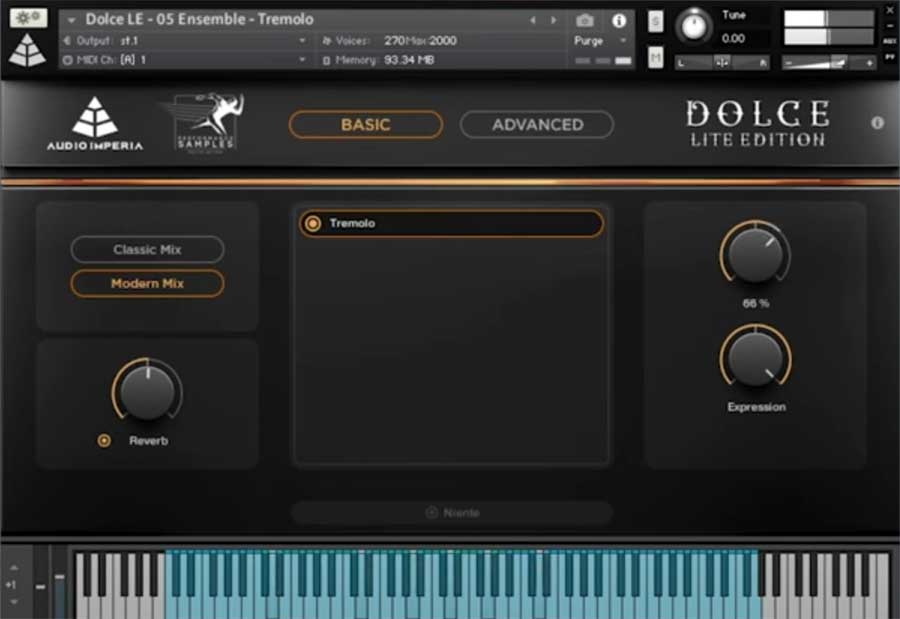This screenshot has height=619, width=900.
Task: Solo the instrument with S button
Action: tap(655, 21)
